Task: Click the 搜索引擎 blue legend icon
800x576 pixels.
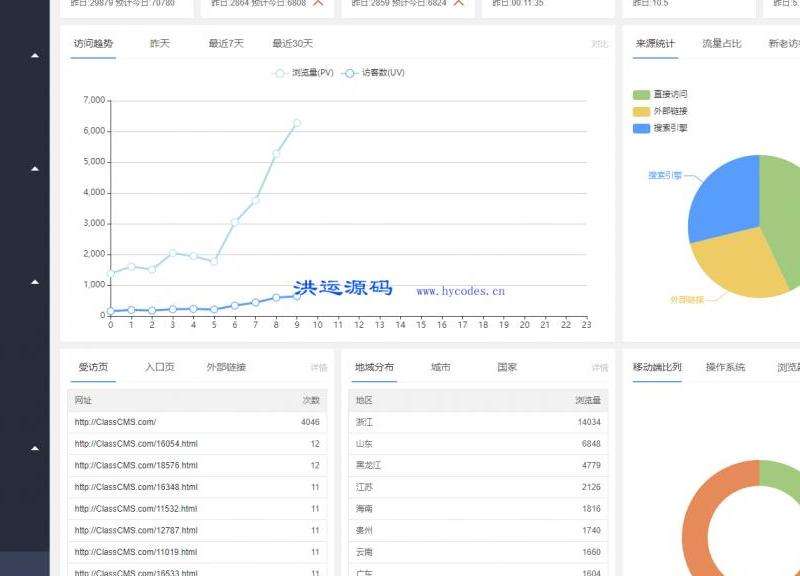Action: [x=641, y=128]
